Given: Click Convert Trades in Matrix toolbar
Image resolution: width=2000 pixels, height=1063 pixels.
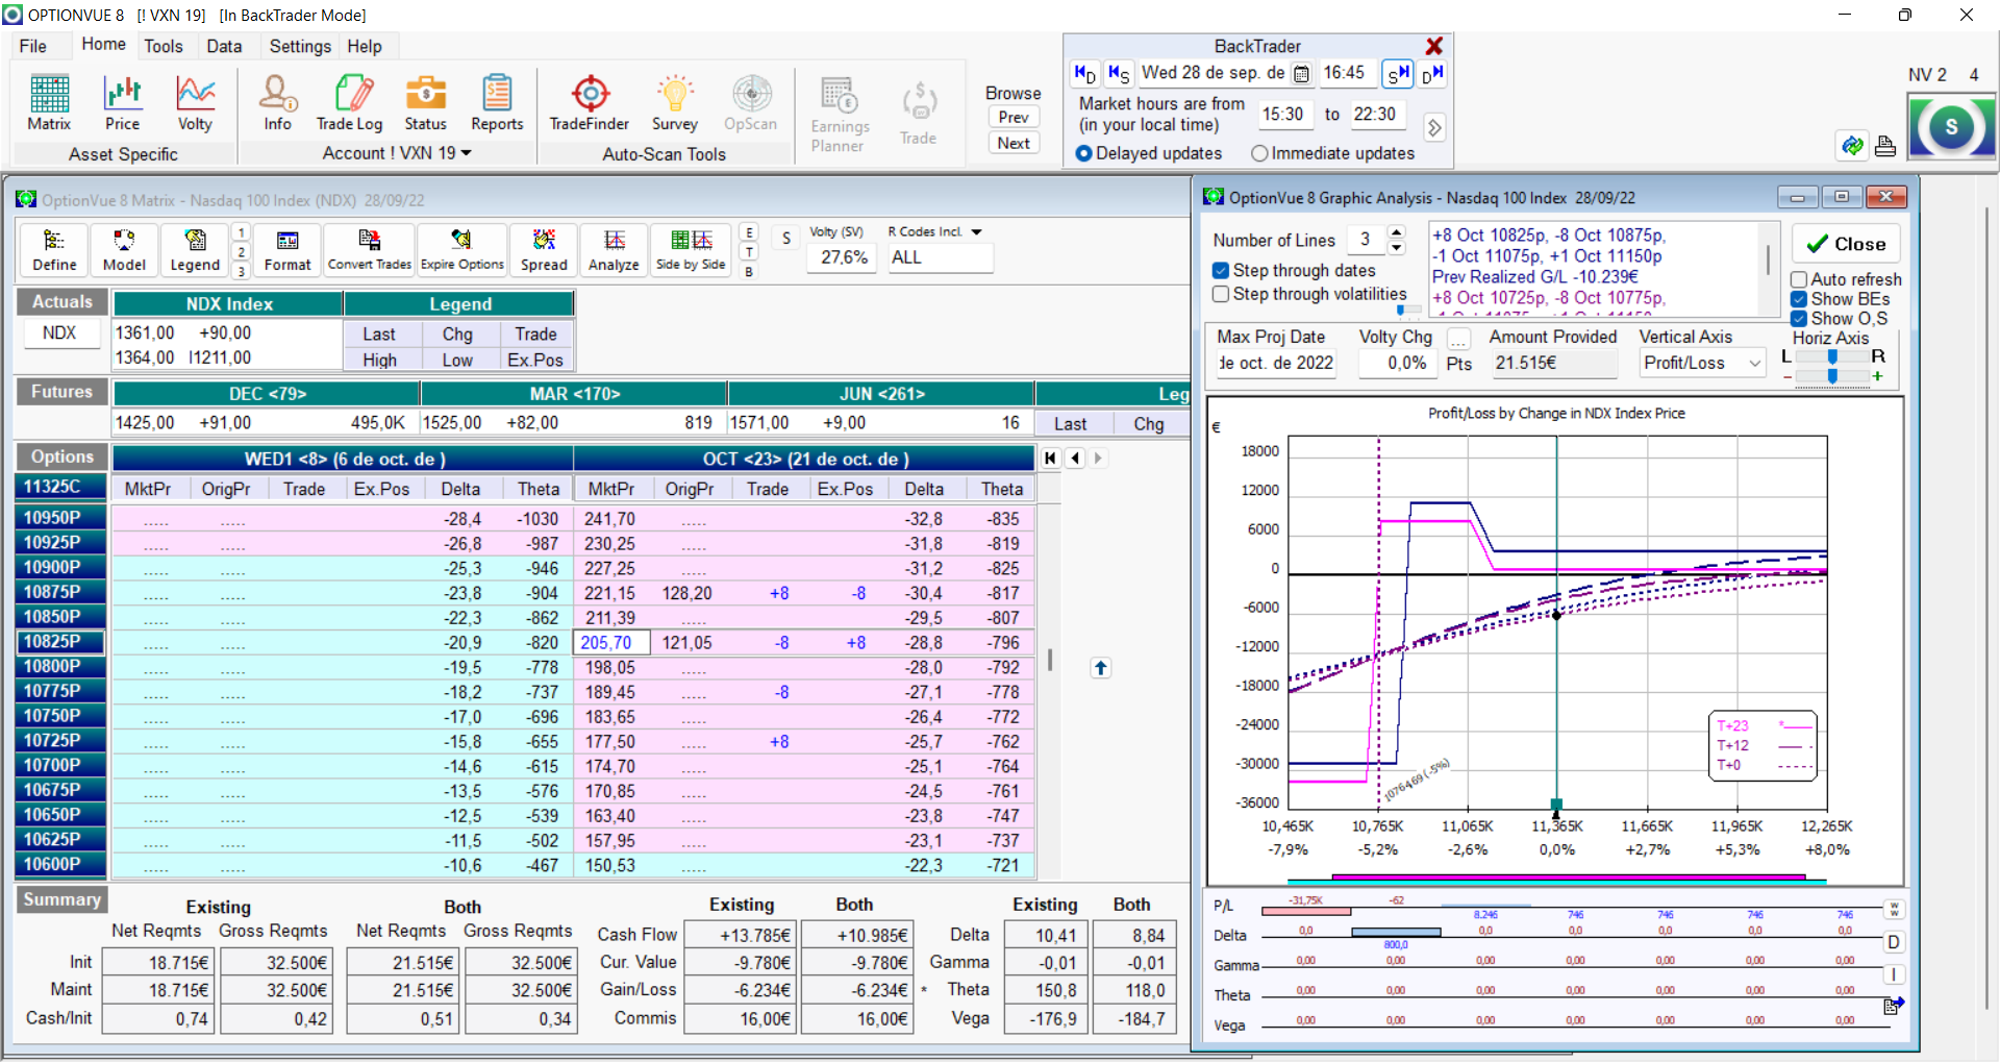Looking at the screenshot, I should pyautogui.click(x=369, y=250).
